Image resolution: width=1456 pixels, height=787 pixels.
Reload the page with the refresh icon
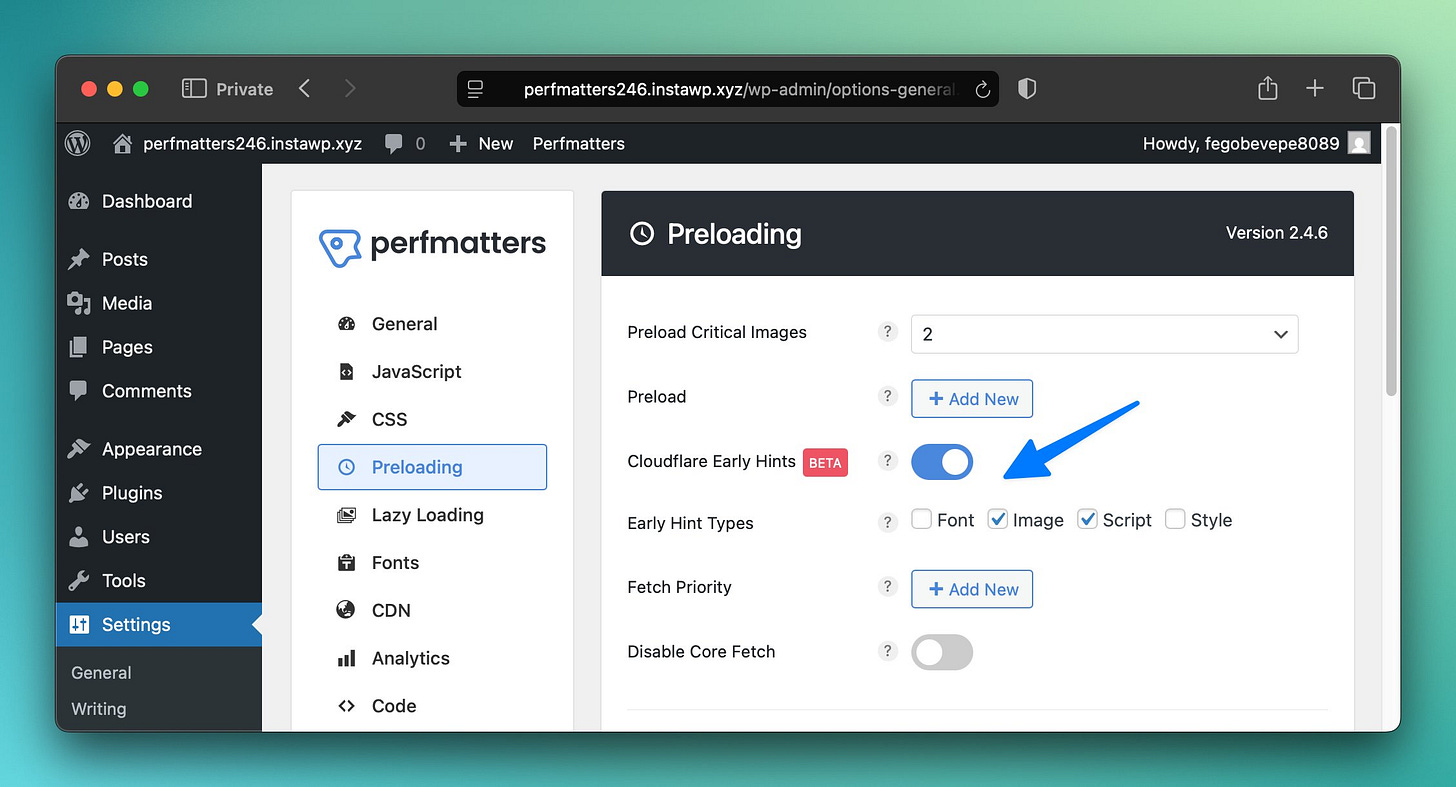[982, 90]
